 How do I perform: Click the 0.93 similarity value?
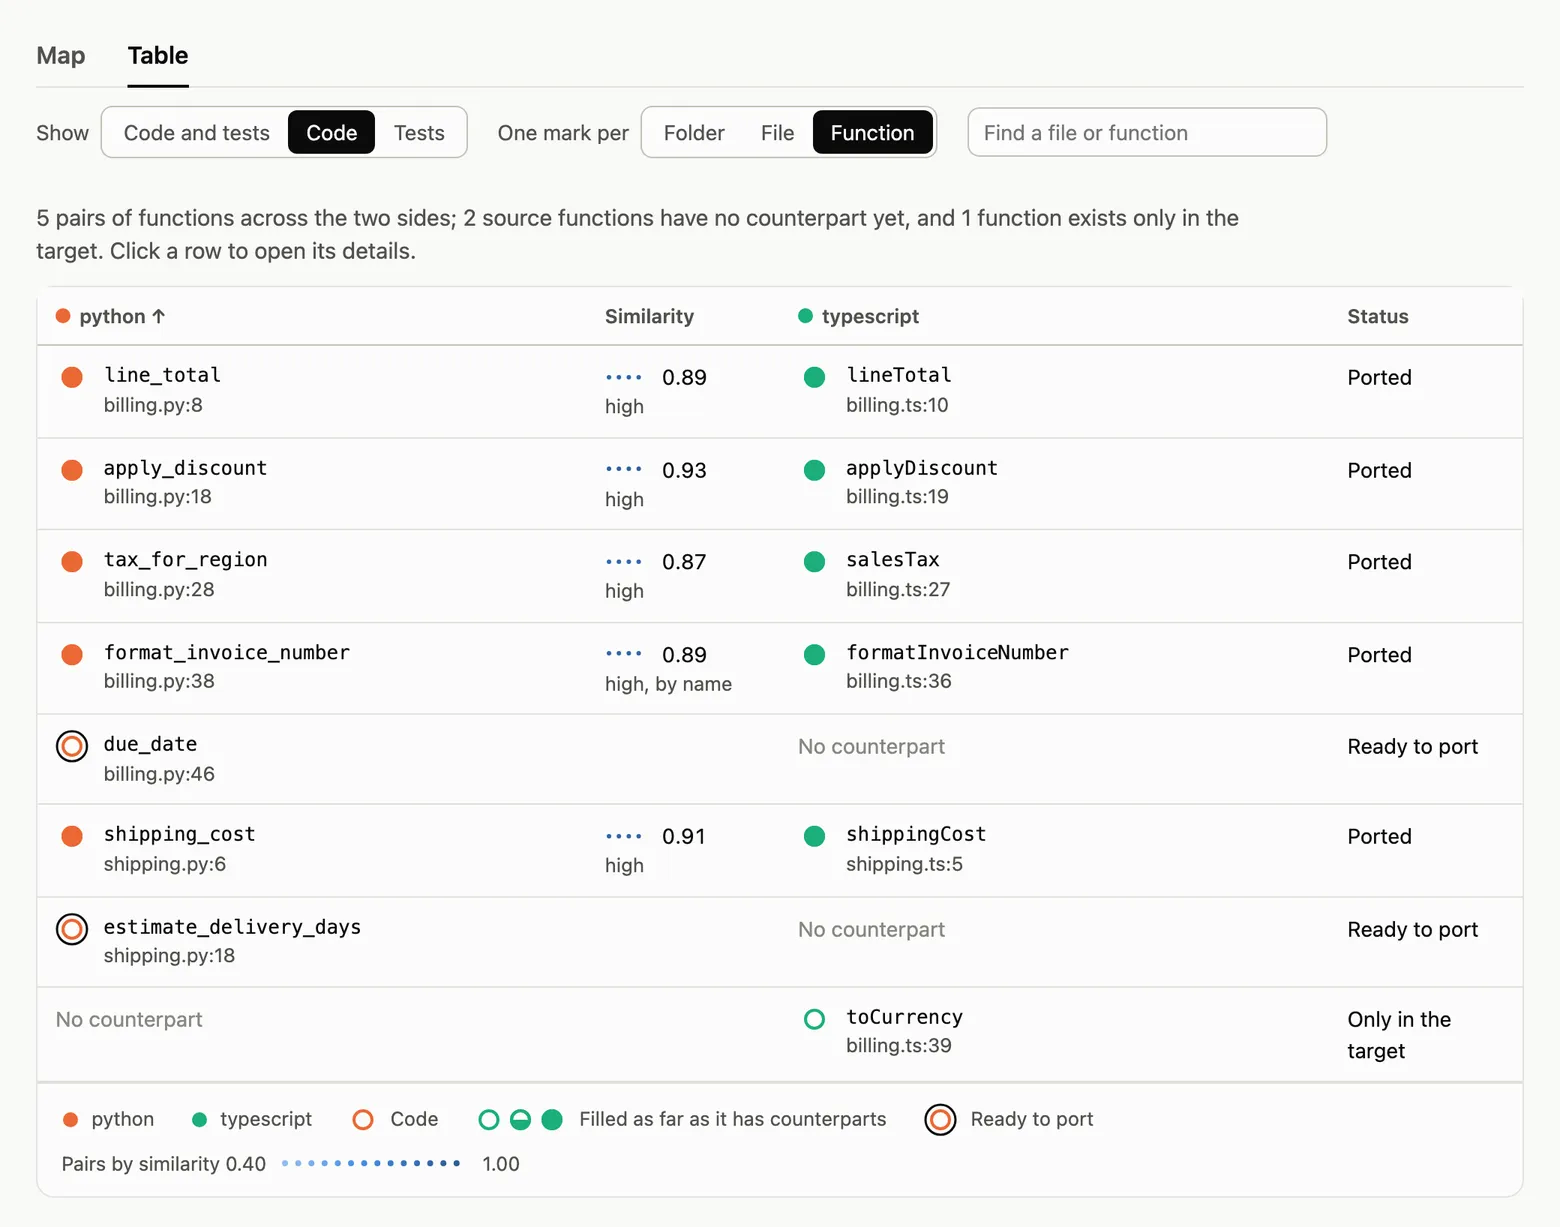pyautogui.click(x=684, y=470)
